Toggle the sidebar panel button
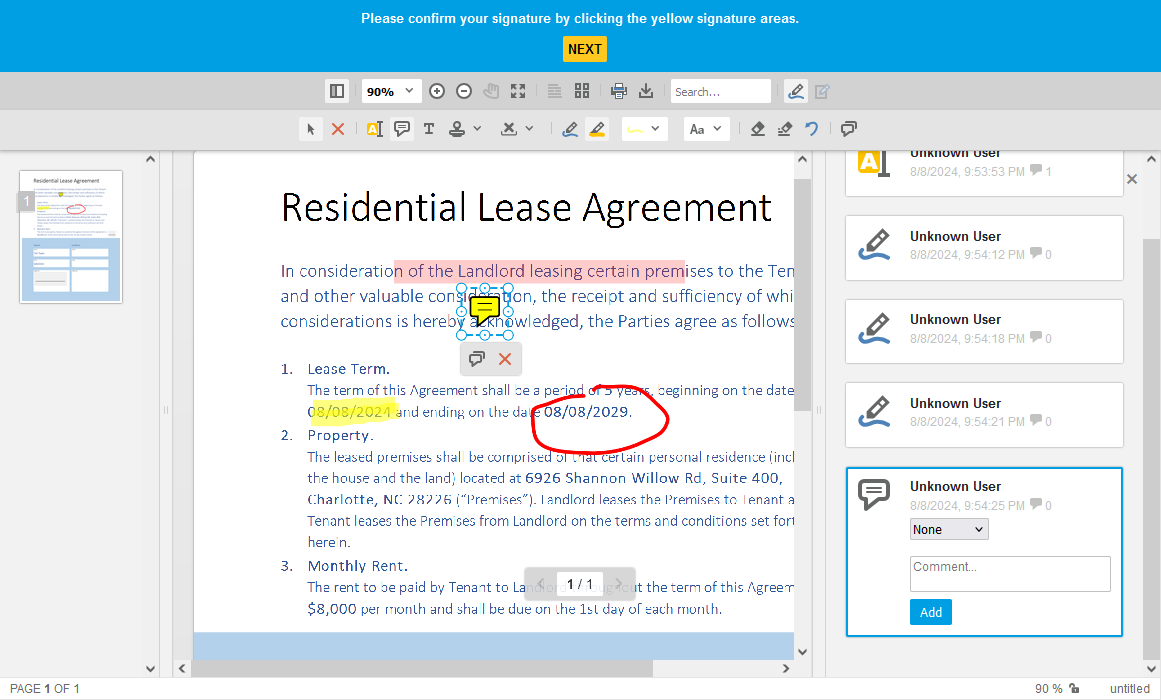Screen dimensions: 1161x700 coord(337,91)
